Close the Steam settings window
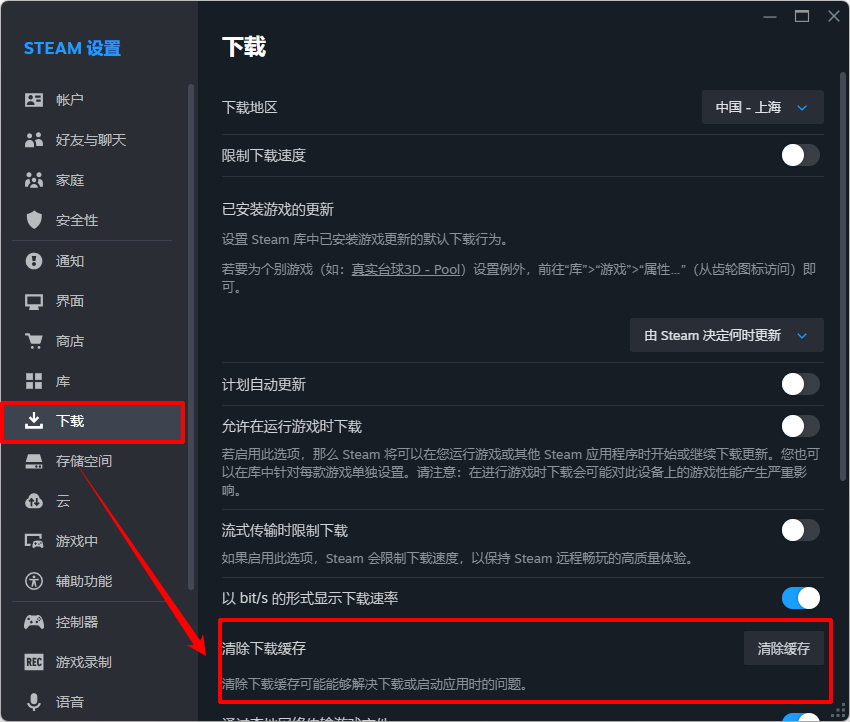 click(x=834, y=16)
